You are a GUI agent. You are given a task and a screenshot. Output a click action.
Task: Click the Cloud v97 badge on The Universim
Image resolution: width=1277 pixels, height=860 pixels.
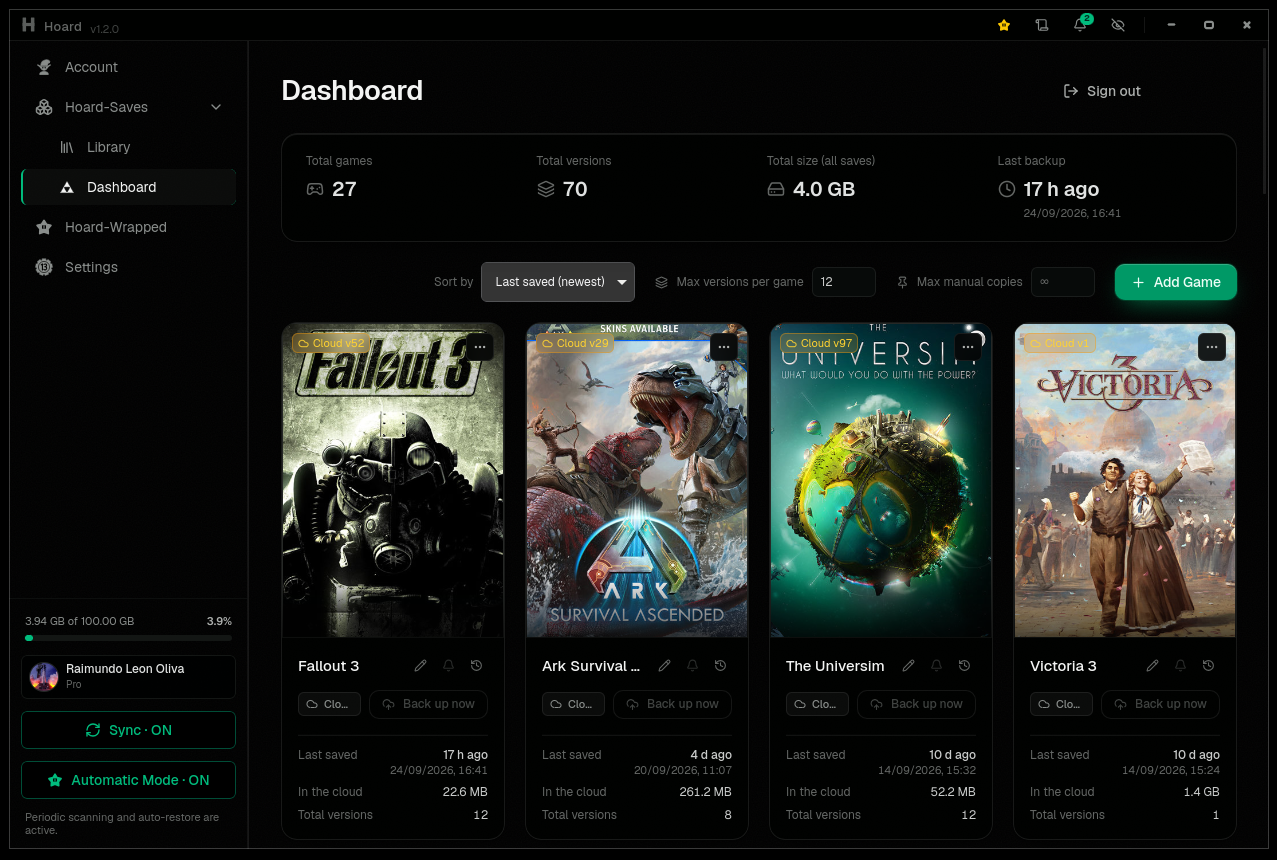pos(819,343)
